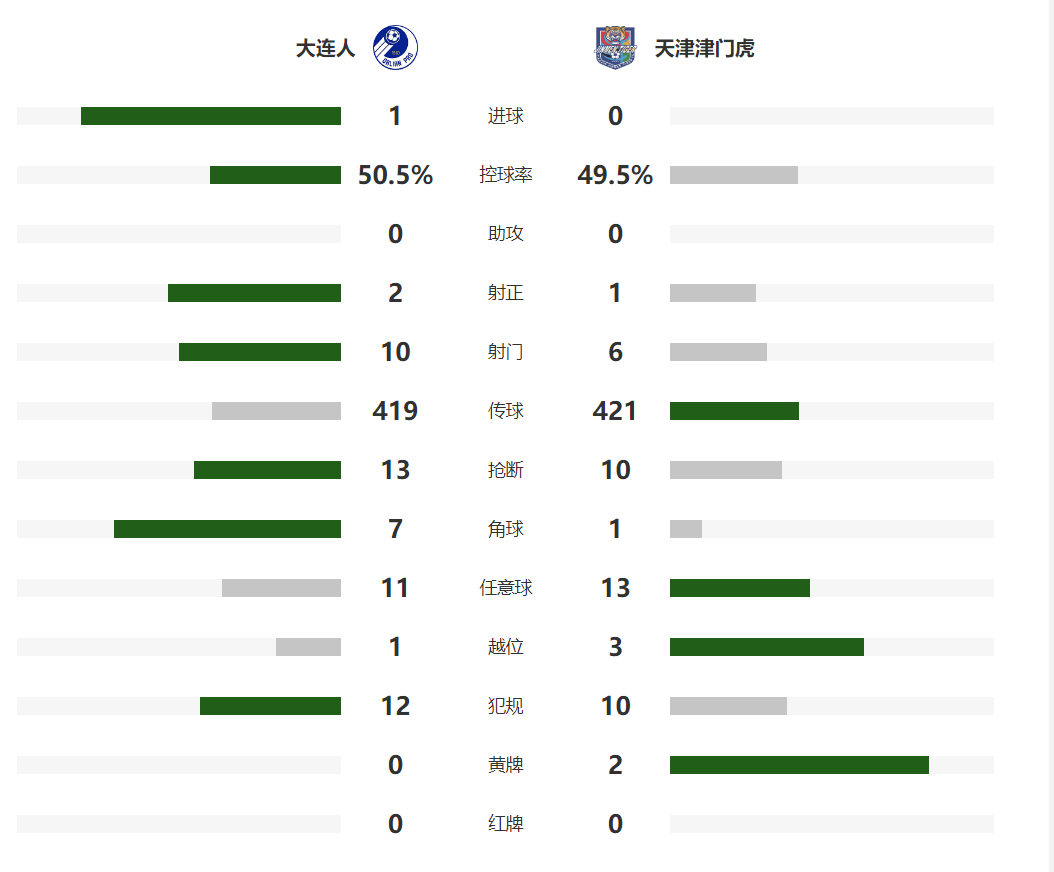Click the 天津津门虎 free kick bar

point(740,588)
